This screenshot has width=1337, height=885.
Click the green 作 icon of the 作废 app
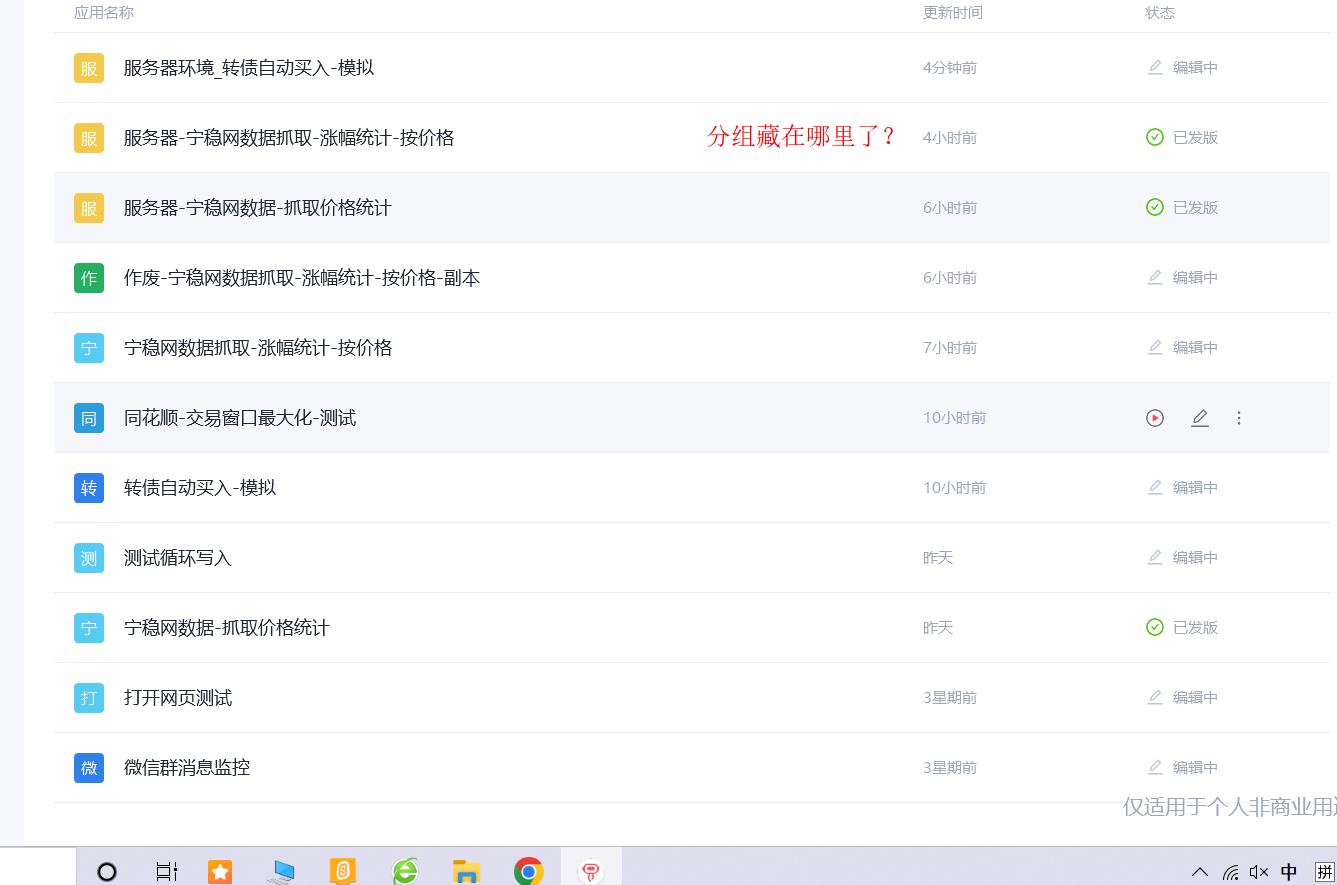pos(89,278)
